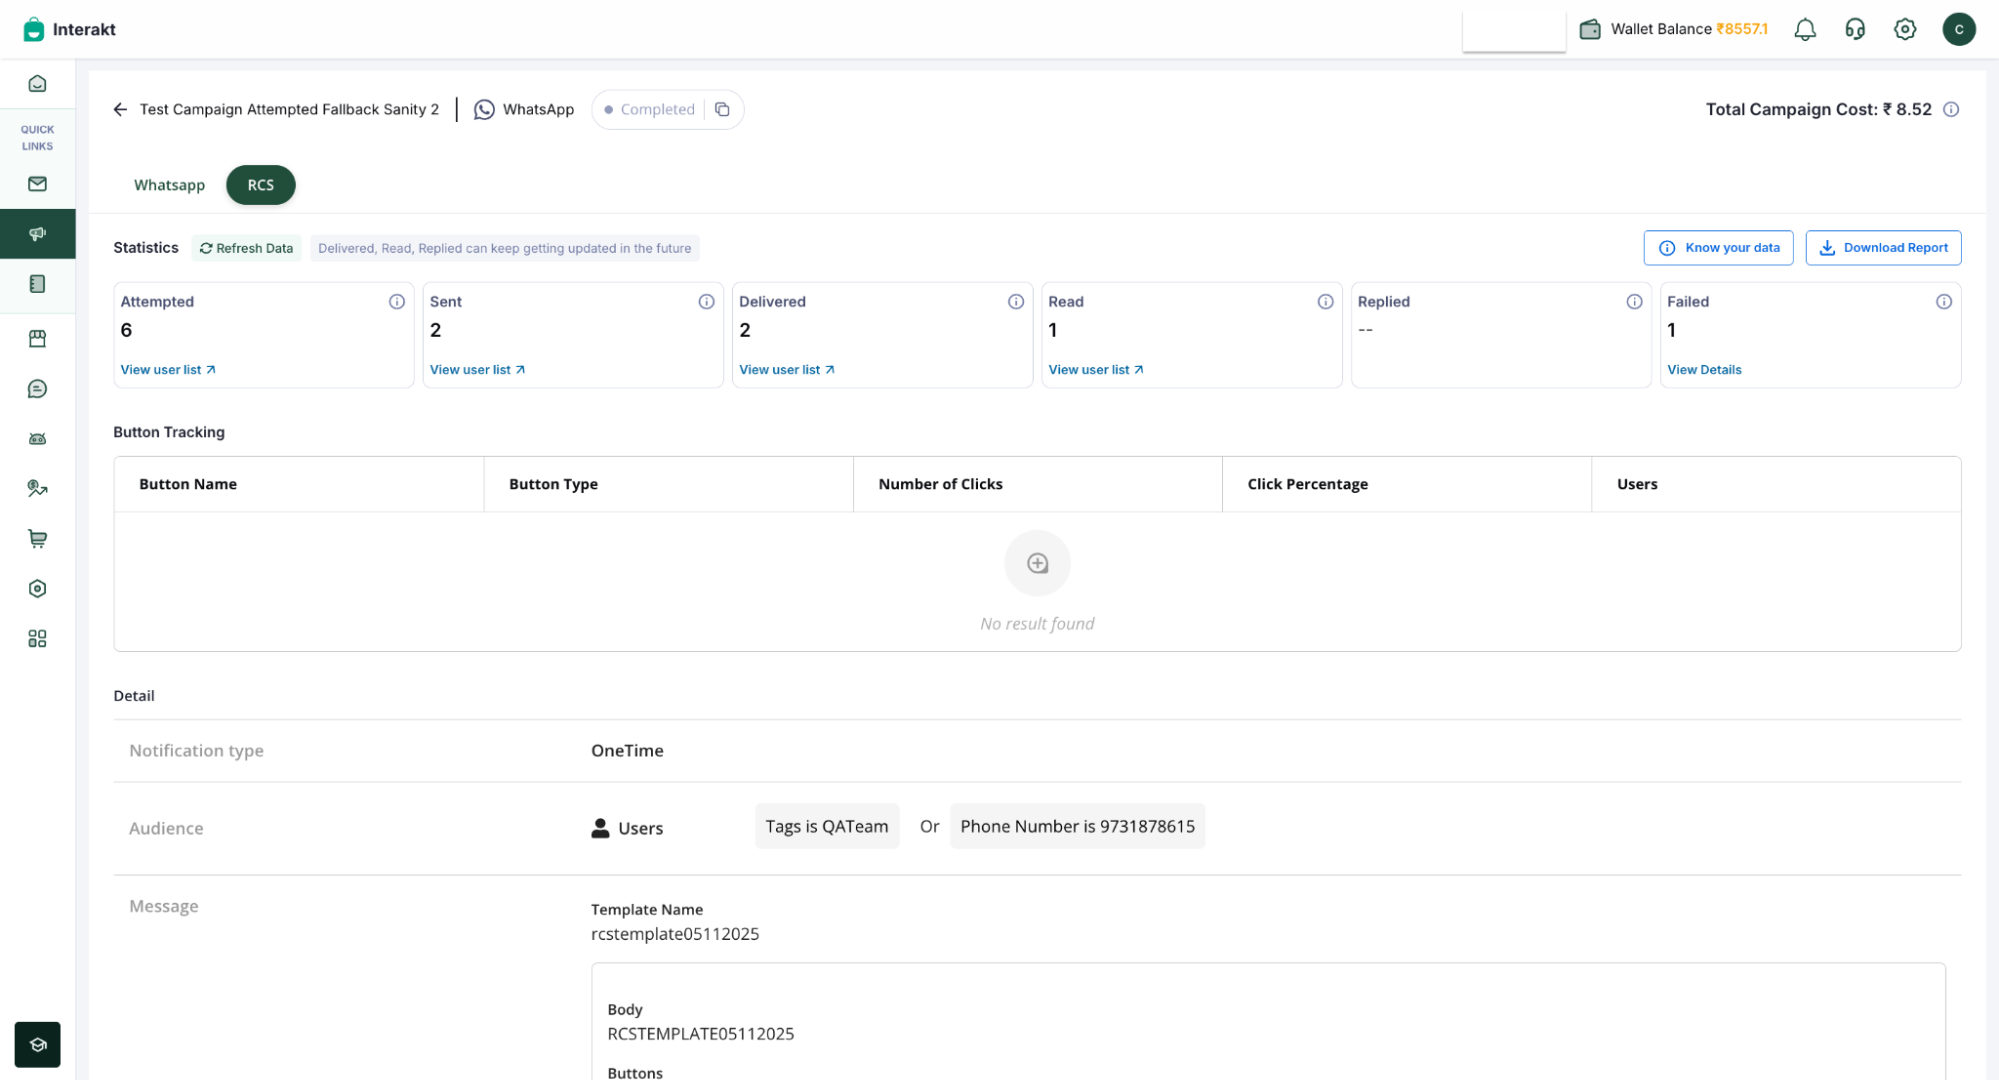Click the info icon on Attempted card
The image size is (1999, 1080).
coord(397,302)
